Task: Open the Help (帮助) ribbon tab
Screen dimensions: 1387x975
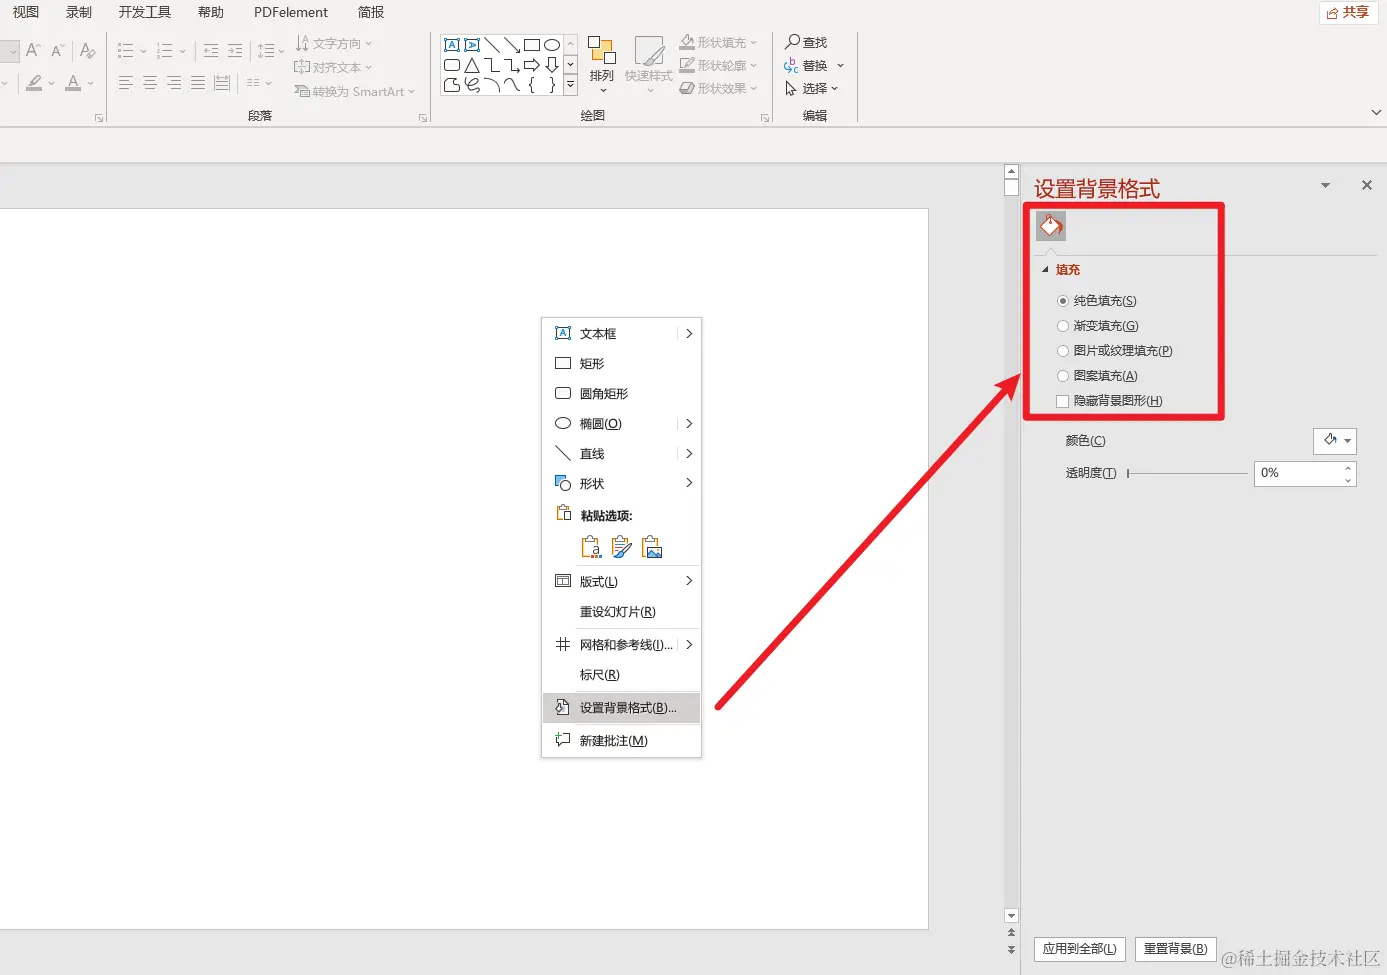Action: (211, 12)
